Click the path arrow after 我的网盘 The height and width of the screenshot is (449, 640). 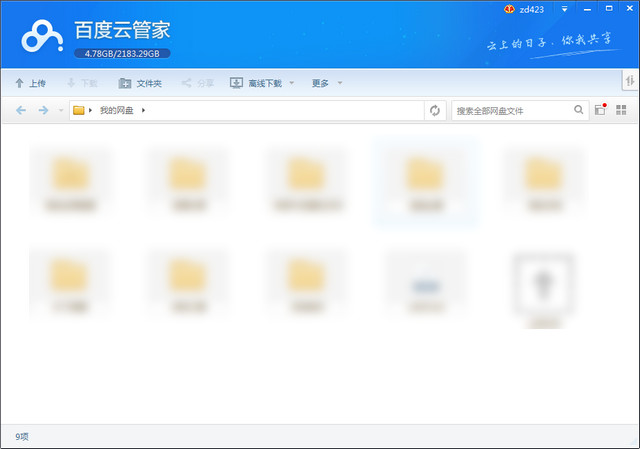coord(144,110)
